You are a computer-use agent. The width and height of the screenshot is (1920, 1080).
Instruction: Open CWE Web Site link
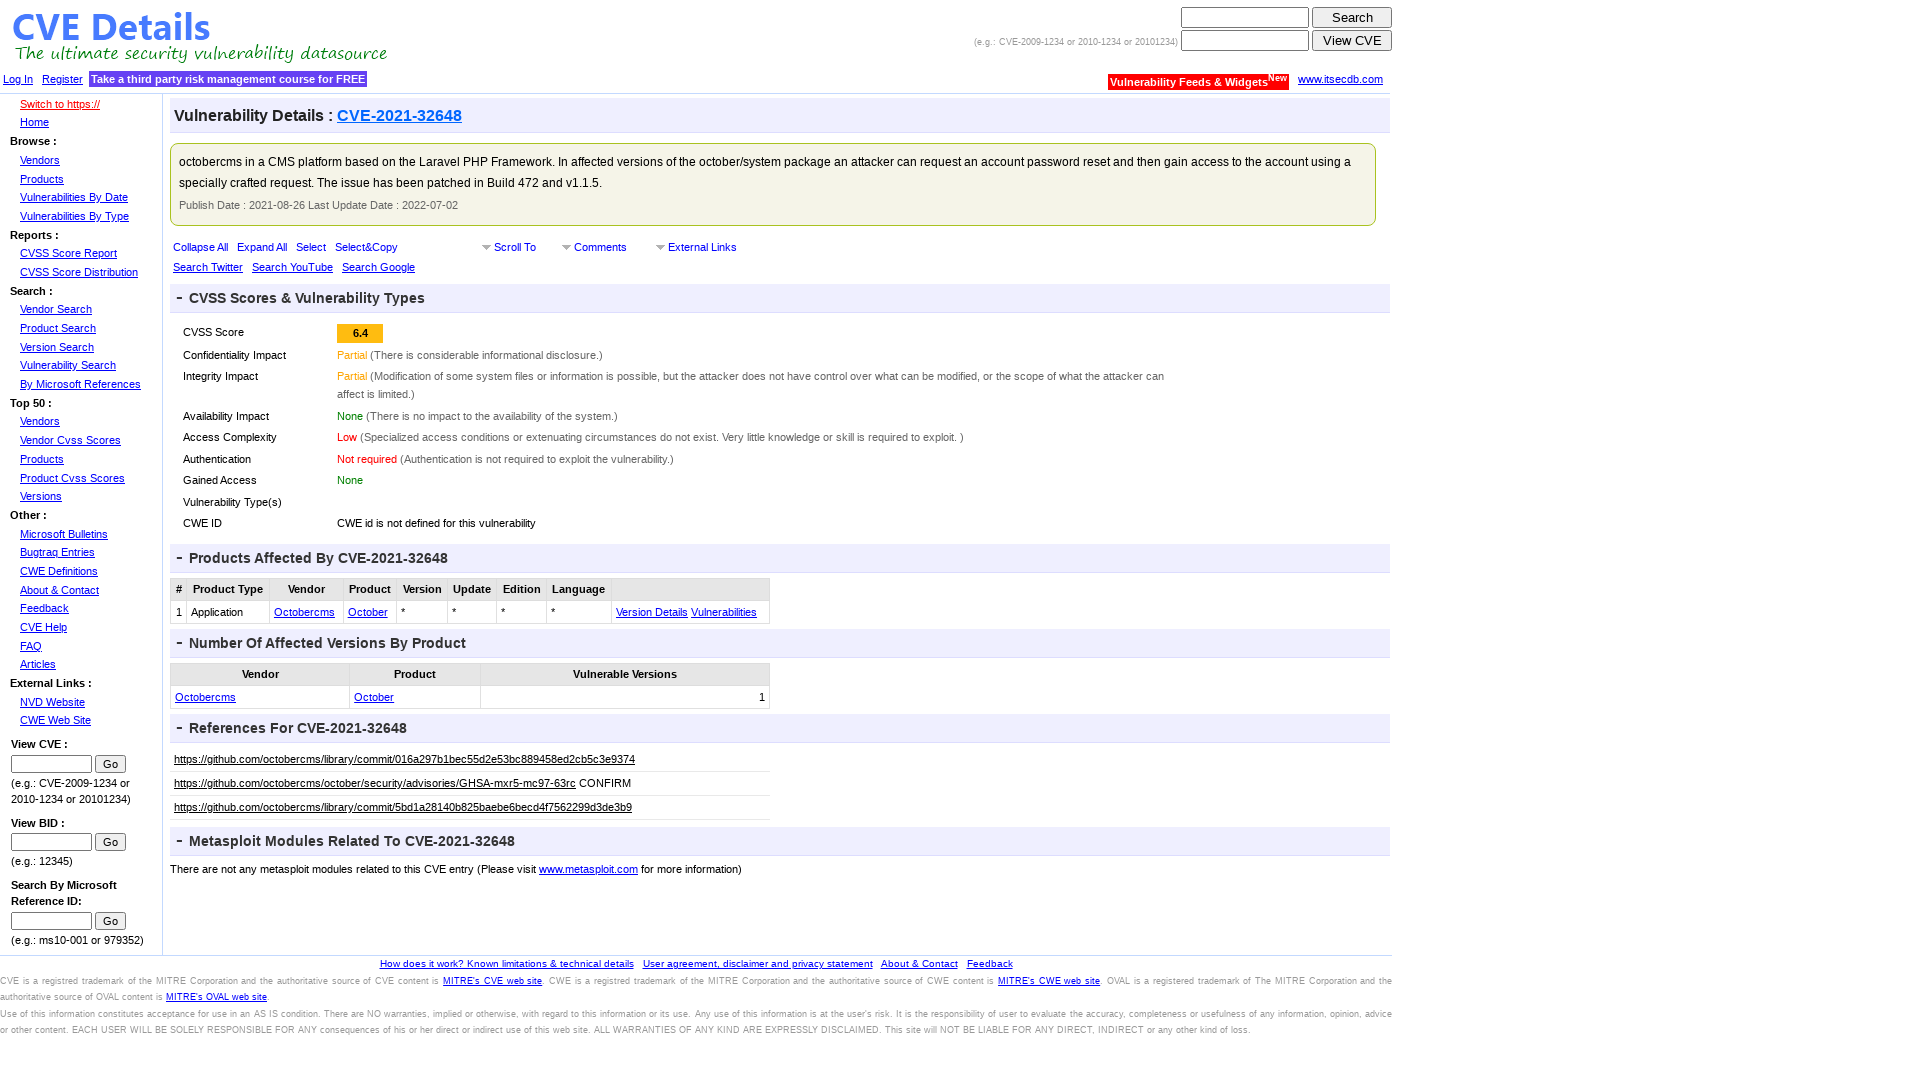(55, 720)
